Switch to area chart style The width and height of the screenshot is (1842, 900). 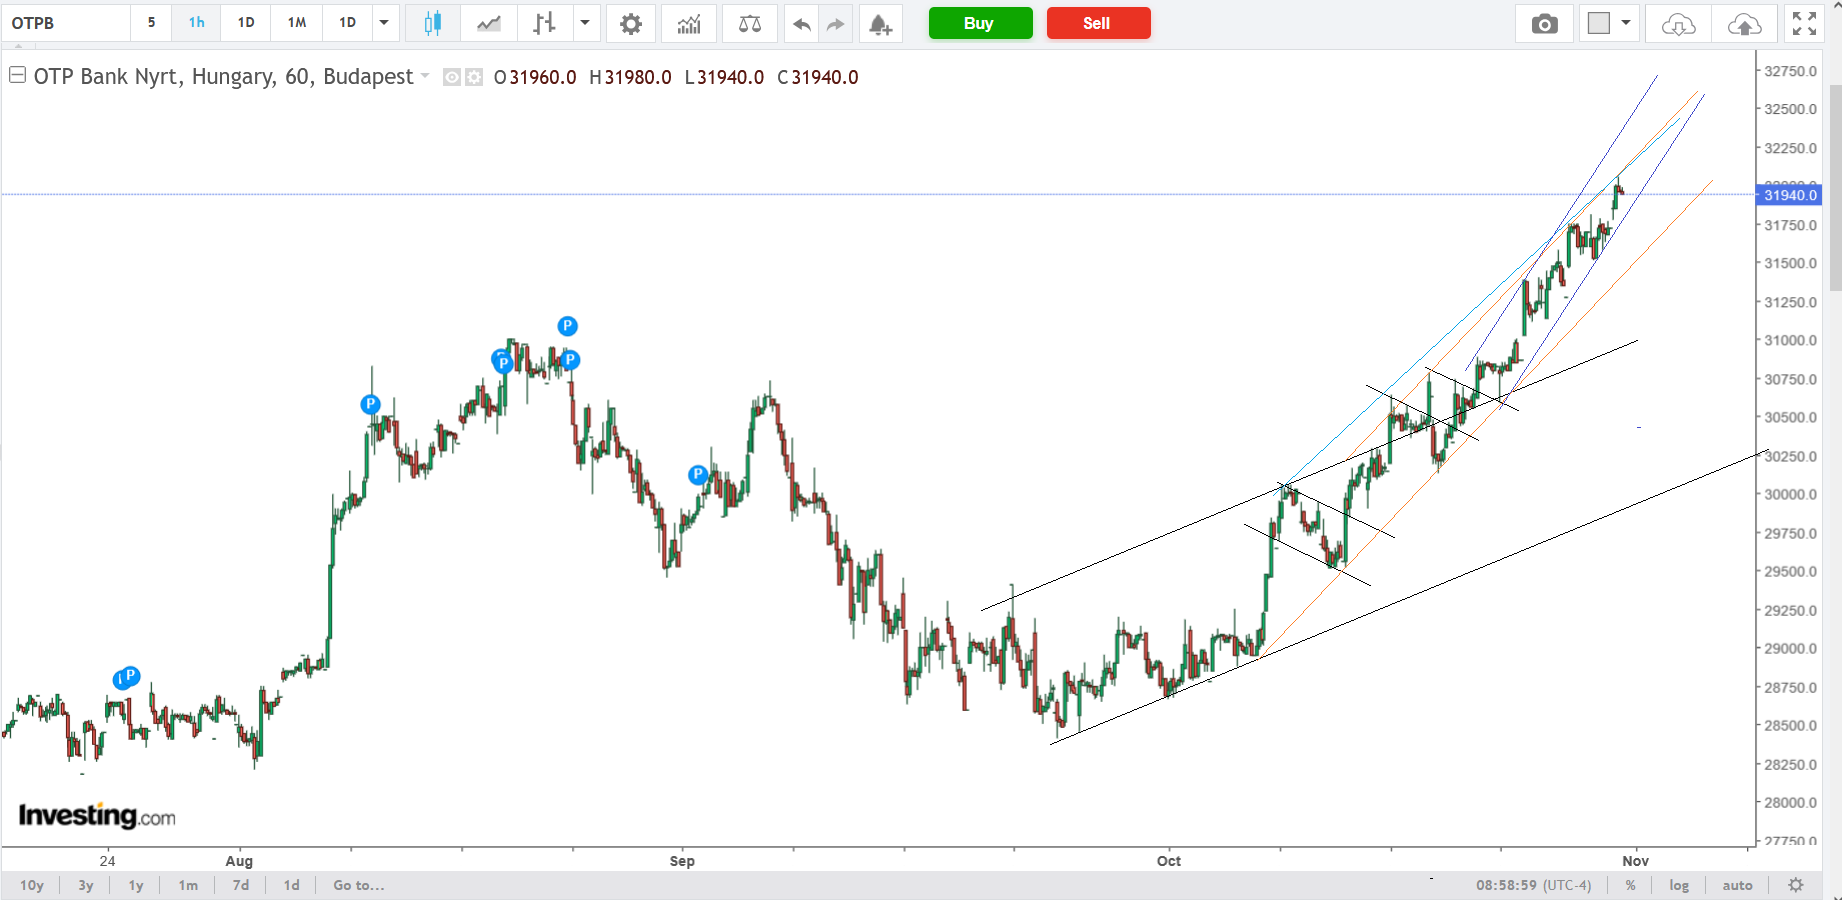489,23
